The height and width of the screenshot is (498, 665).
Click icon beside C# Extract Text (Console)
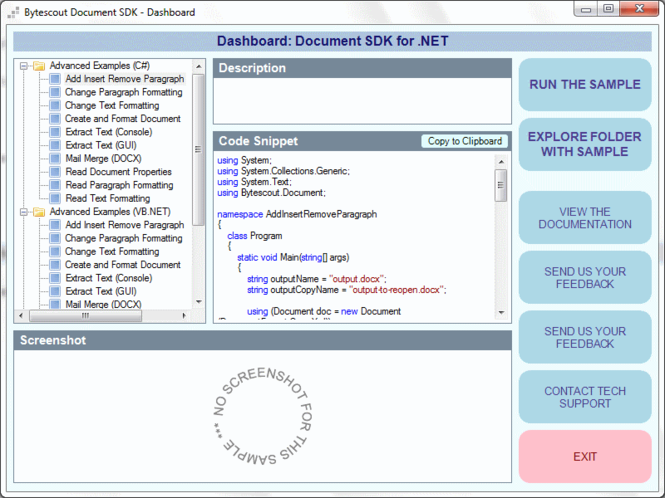pos(55,132)
